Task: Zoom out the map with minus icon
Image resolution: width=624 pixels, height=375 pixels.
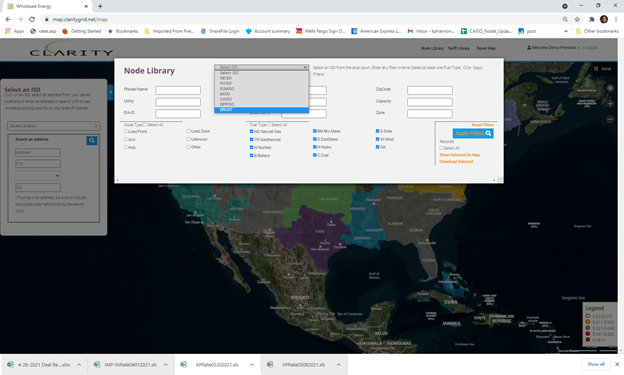Action: click(x=610, y=119)
